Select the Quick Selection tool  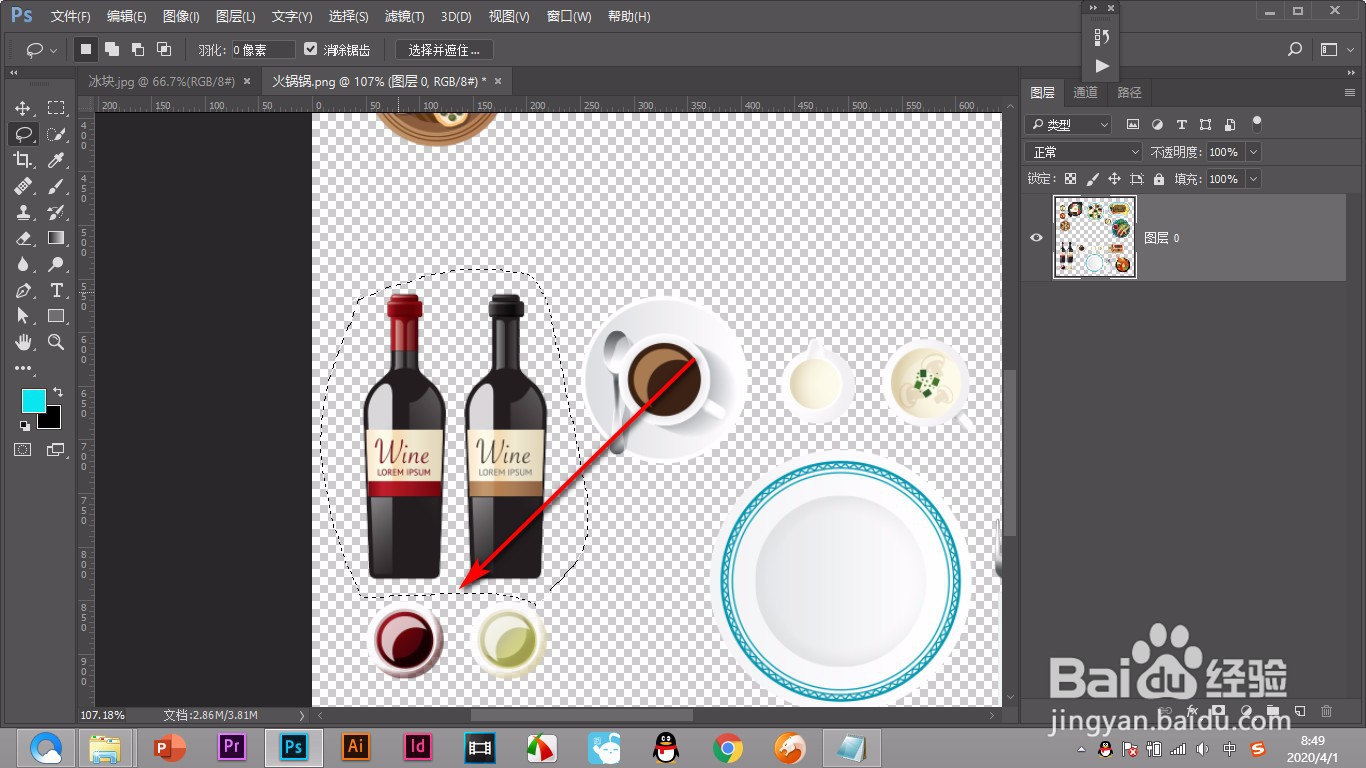(x=56, y=134)
